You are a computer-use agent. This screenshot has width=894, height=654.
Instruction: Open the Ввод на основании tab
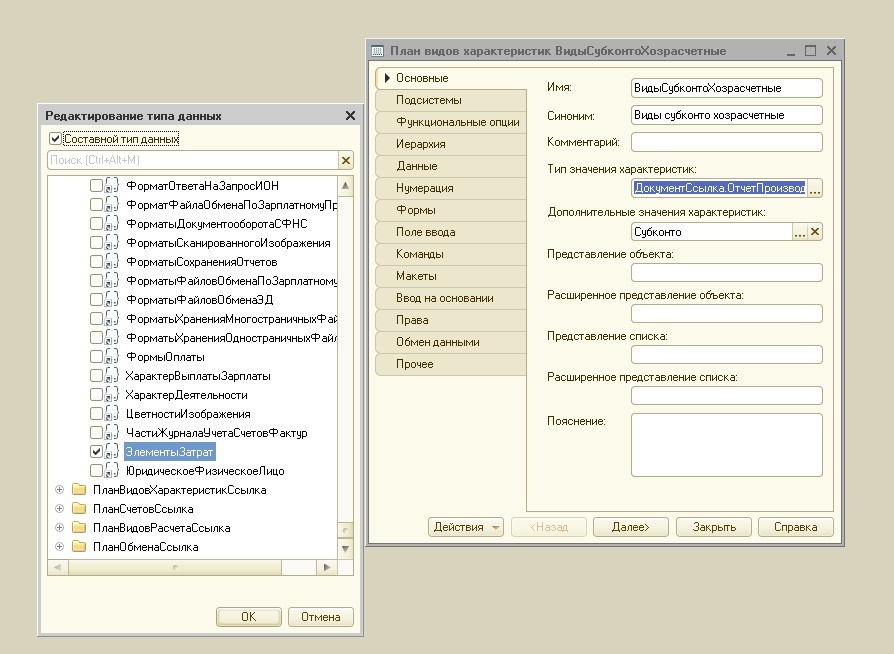451,298
